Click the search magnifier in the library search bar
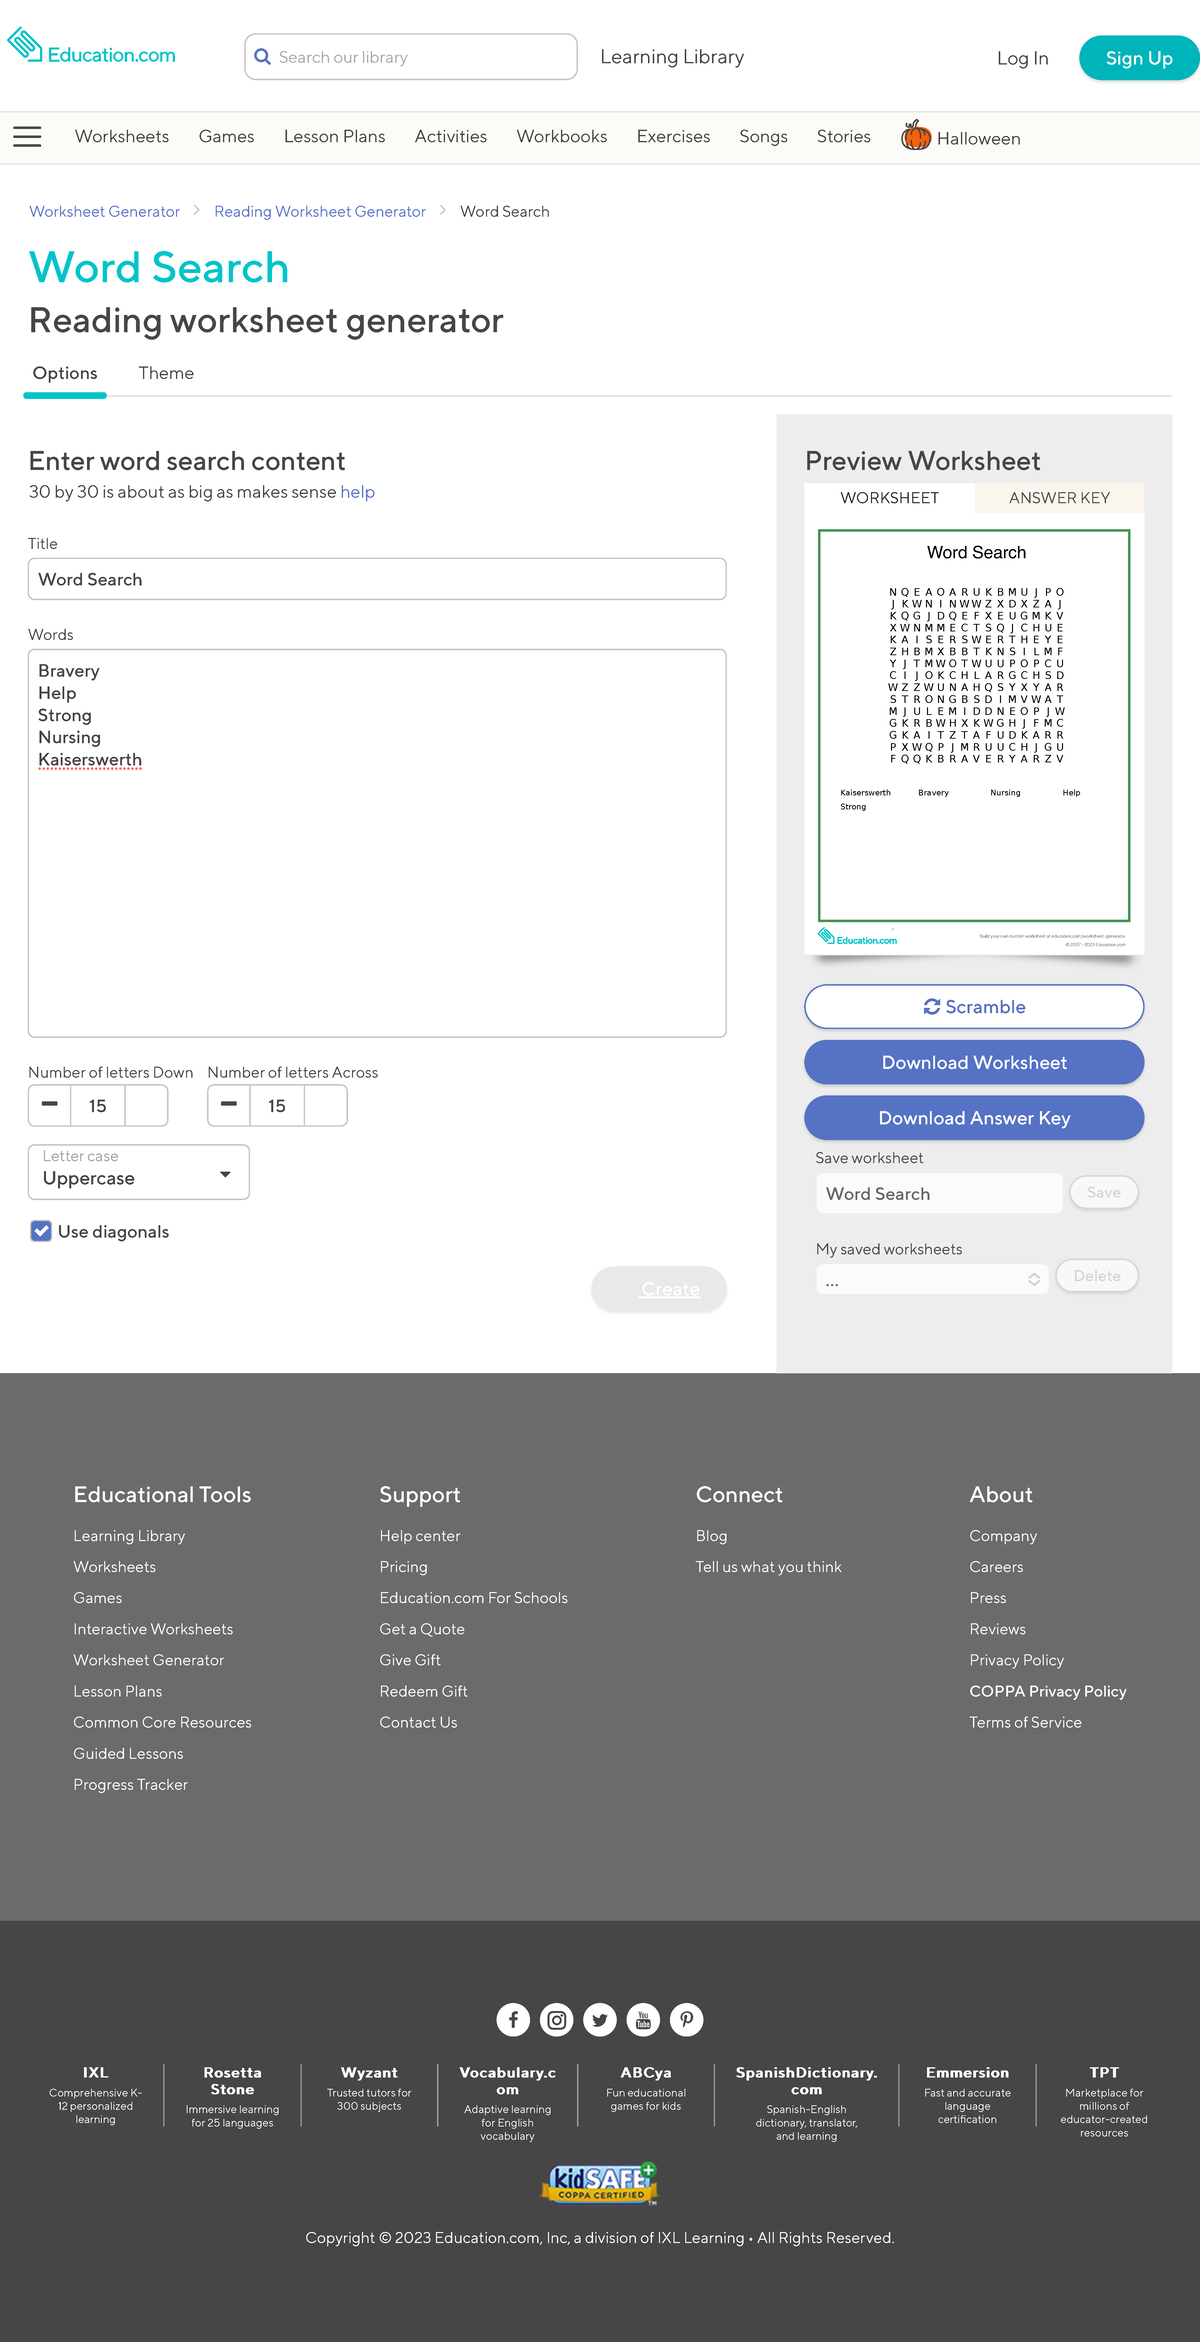This screenshot has height=2342, width=1200. pos(263,56)
